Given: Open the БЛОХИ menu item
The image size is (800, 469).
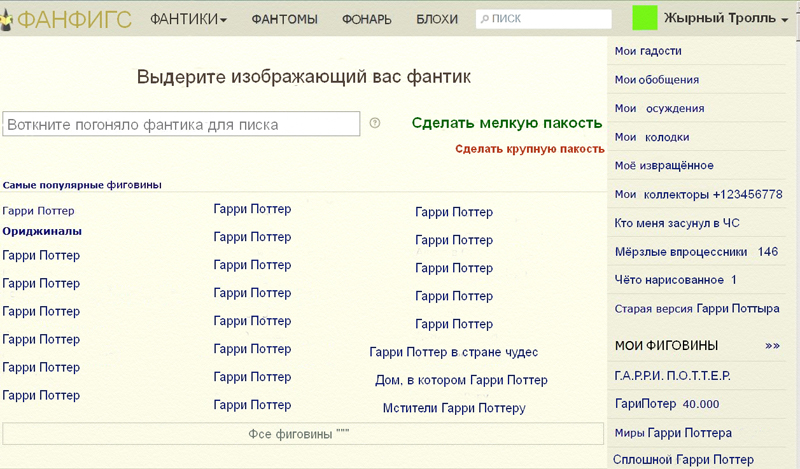Looking at the screenshot, I should point(437,19).
